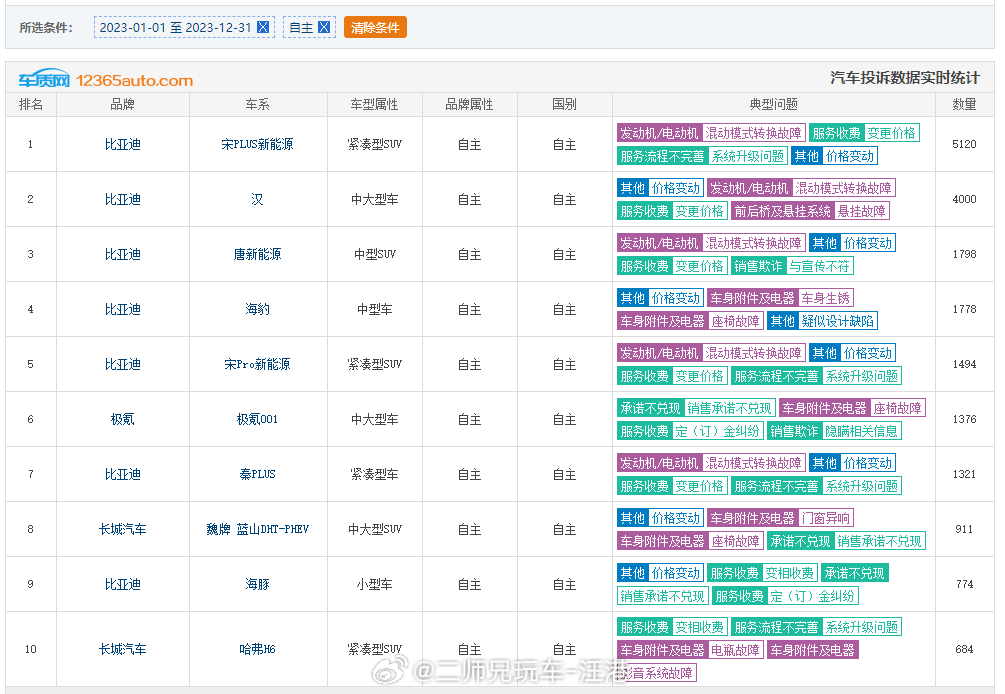This screenshot has width=1005, height=694.
Task: Click the 品牌 column header
Action: (x=122, y=104)
